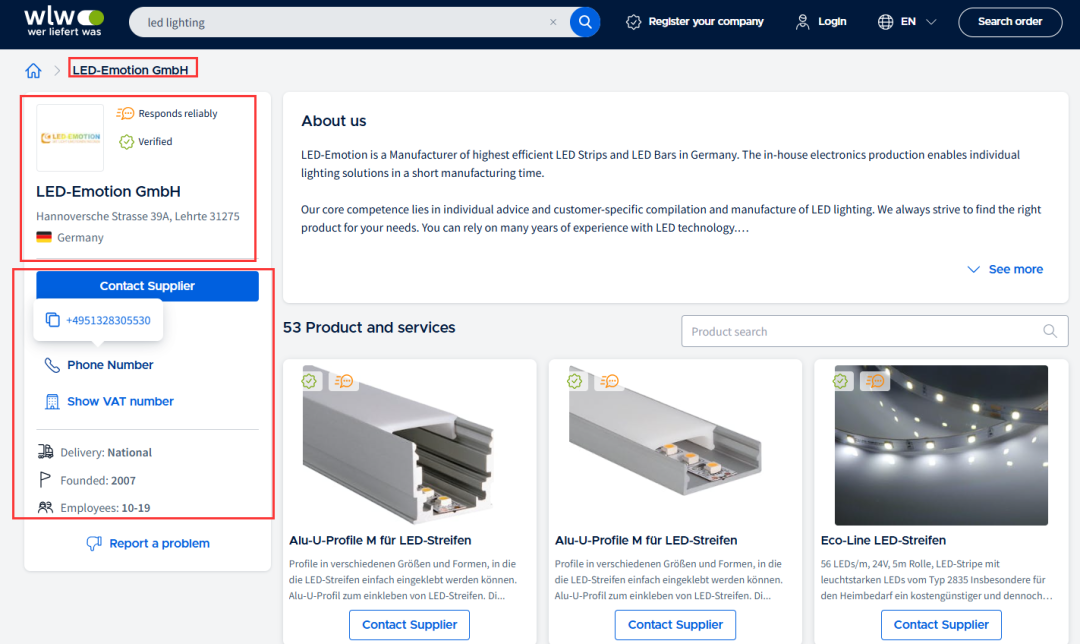
Task: Click the wlw home logo
Action: (x=63, y=21)
